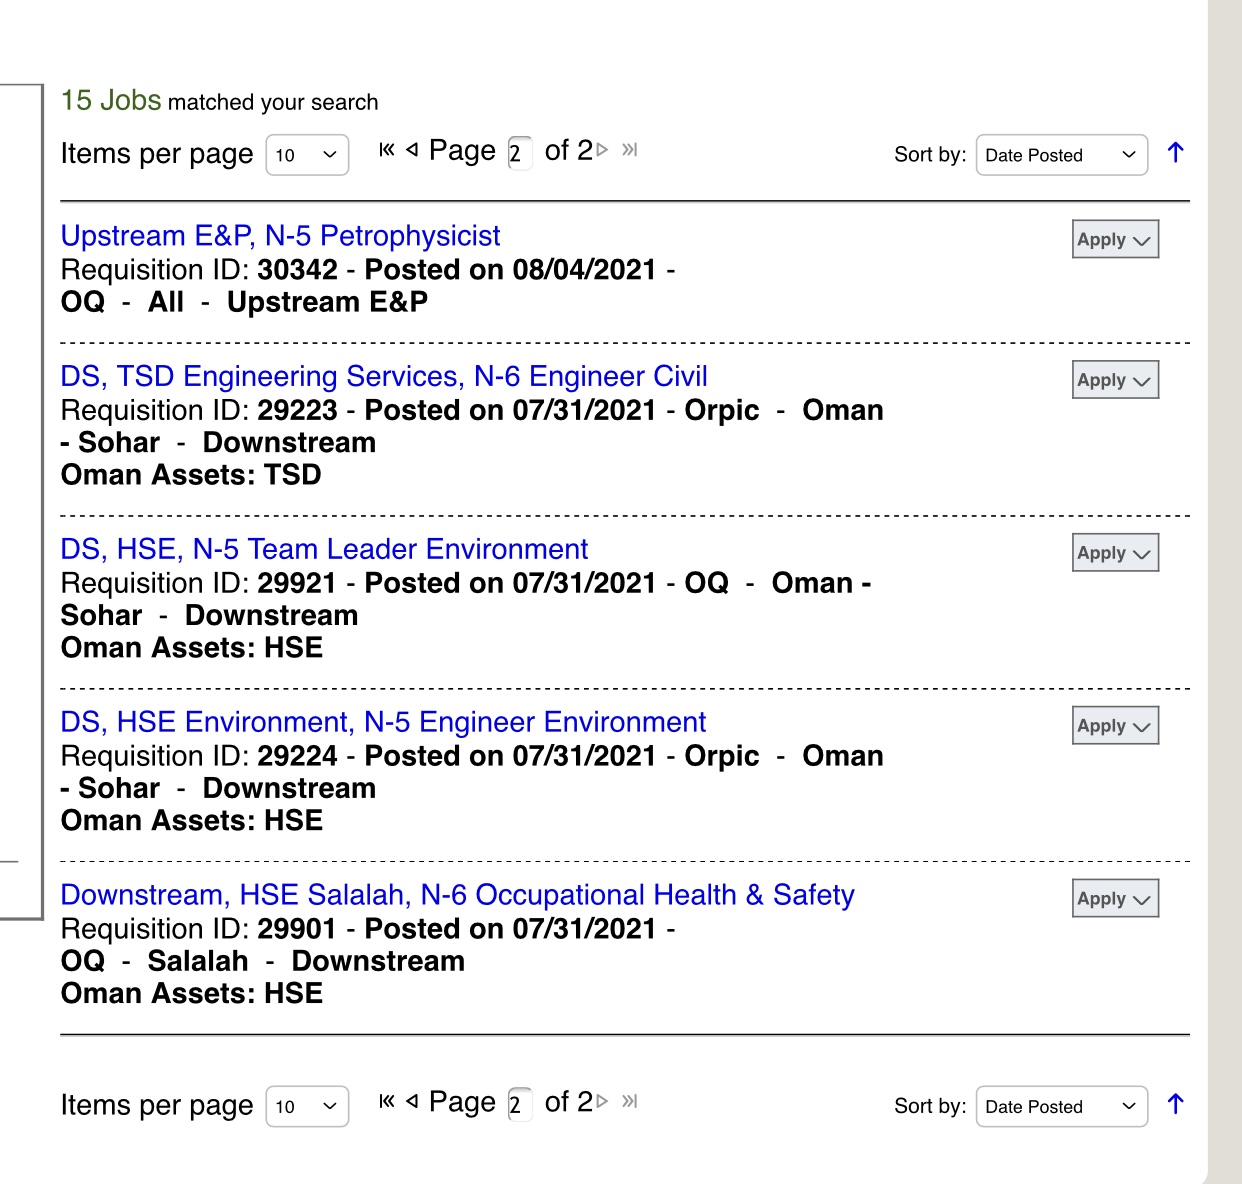This screenshot has width=1242, height=1184.
Task: Click top previous page arrow icon
Action: click(x=412, y=150)
